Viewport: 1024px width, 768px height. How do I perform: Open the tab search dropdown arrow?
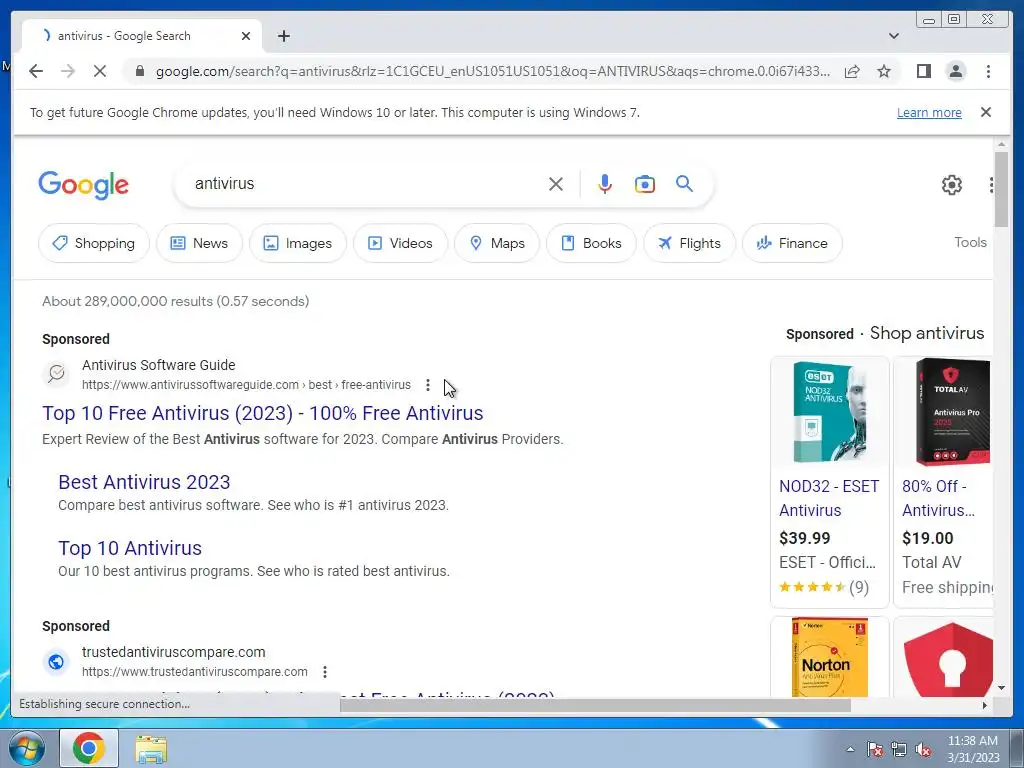click(x=894, y=36)
